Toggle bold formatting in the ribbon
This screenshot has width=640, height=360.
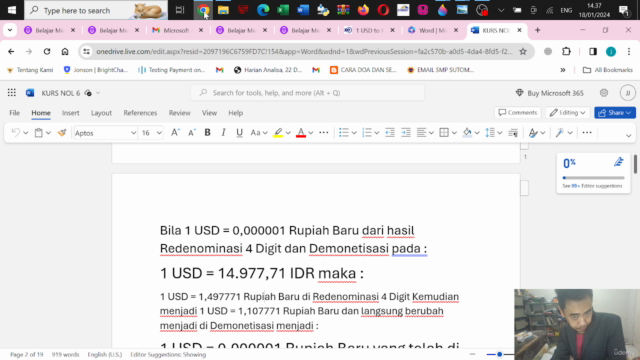207,133
